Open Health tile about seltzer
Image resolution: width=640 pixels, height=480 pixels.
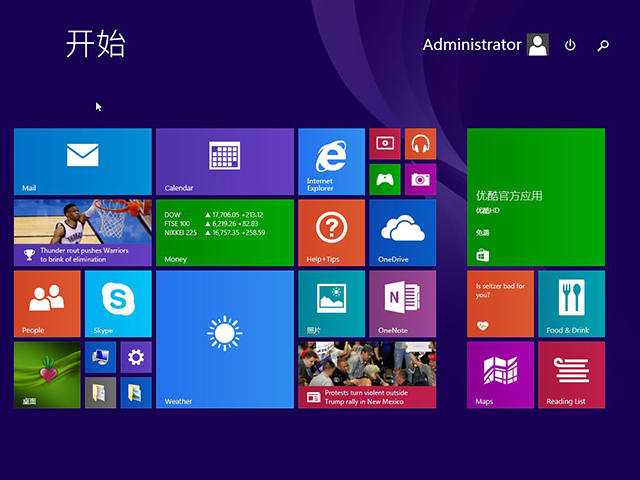pyautogui.click(x=500, y=304)
